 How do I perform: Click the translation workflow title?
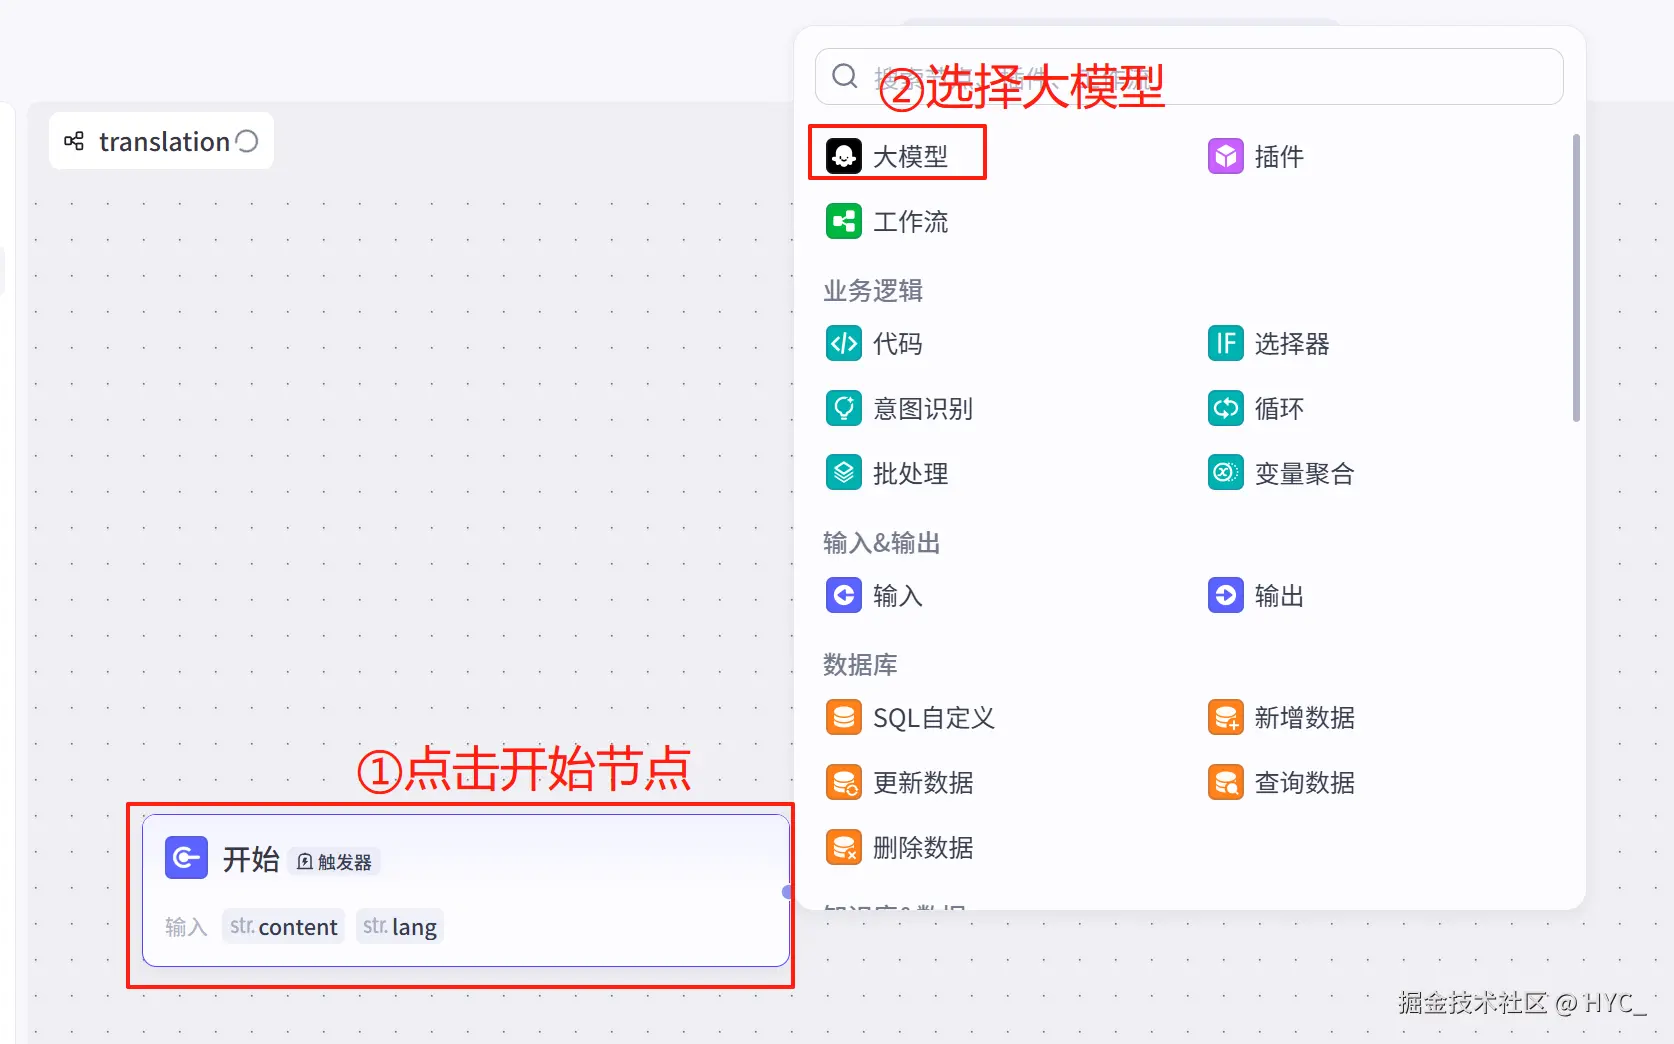(x=165, y=142)
